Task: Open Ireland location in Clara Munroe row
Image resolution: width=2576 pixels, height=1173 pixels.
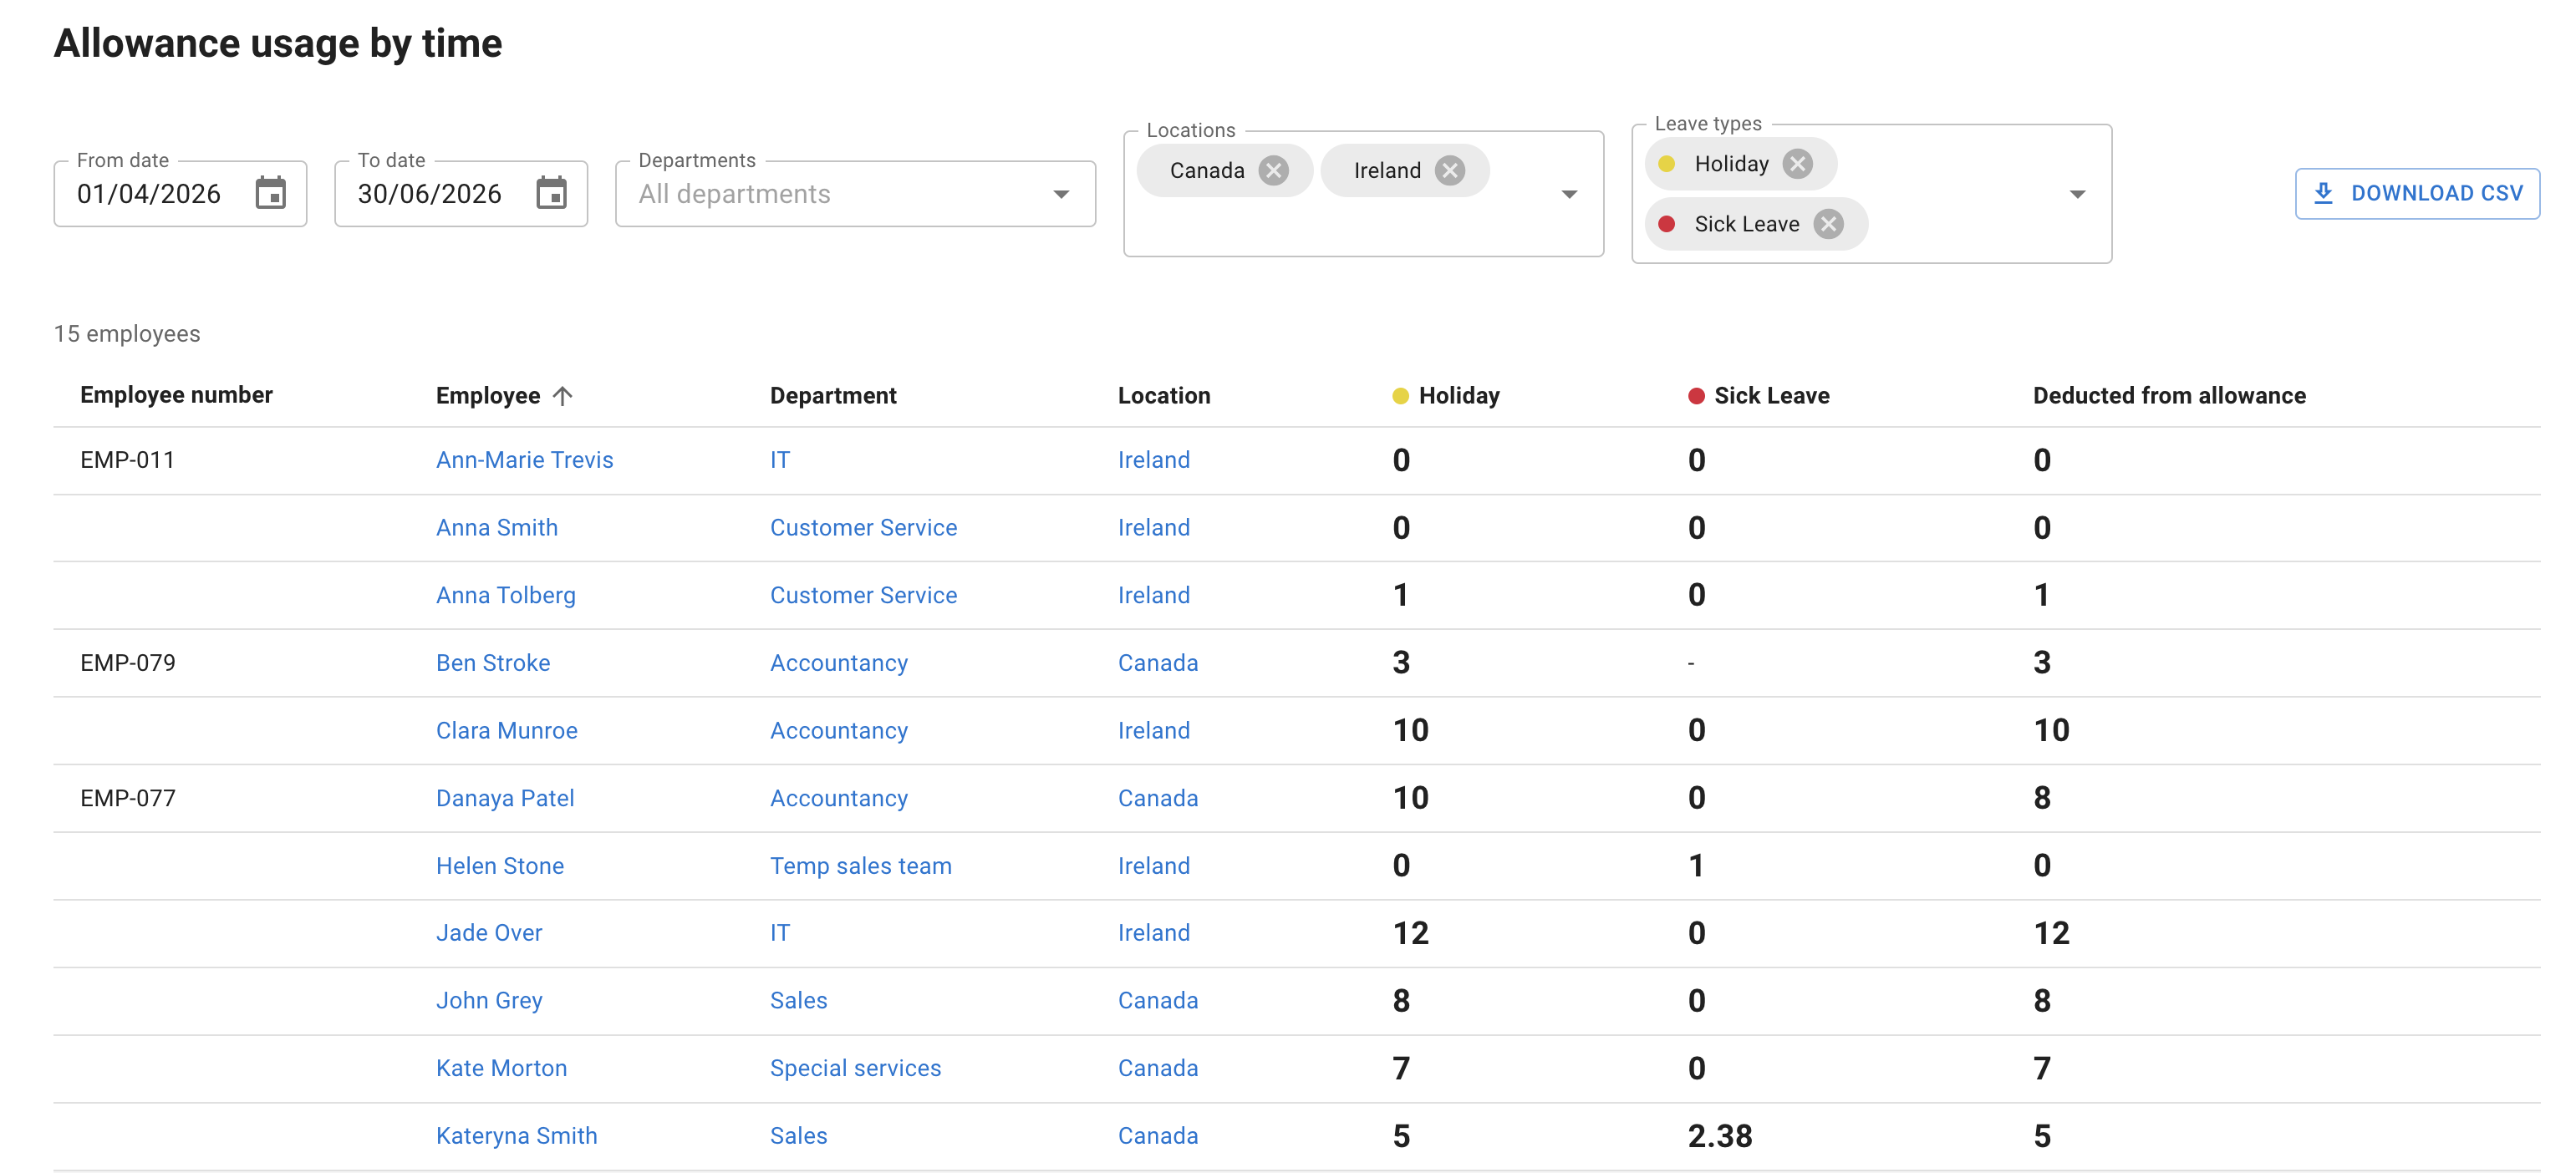Action: tap(1154, 731)
